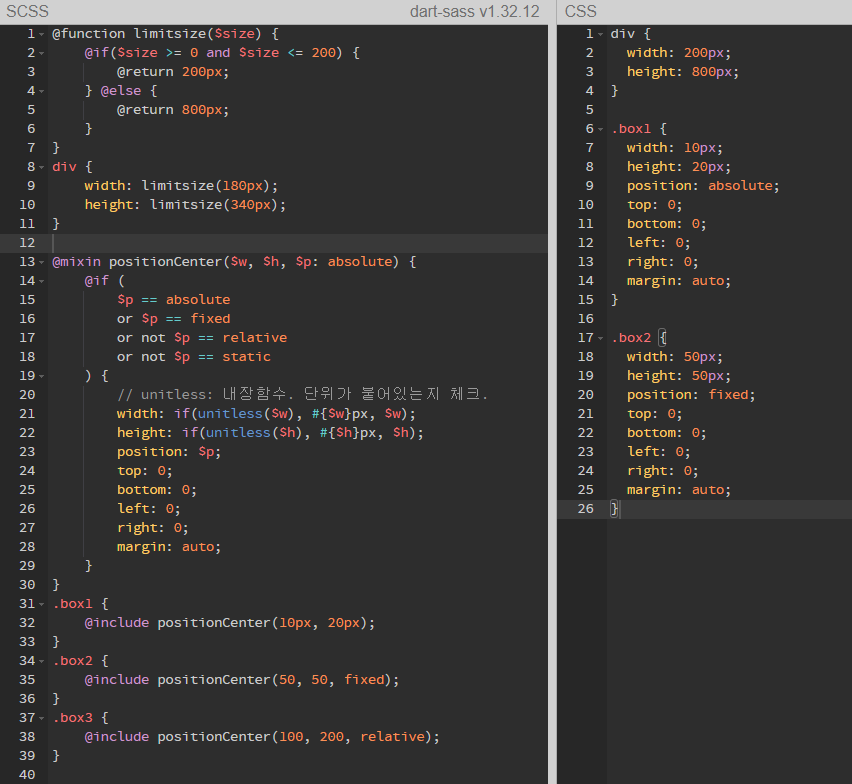Collapse the fold arrow on SCSS line 19
This screenshot has width=852, height=784.
point(42,377)
